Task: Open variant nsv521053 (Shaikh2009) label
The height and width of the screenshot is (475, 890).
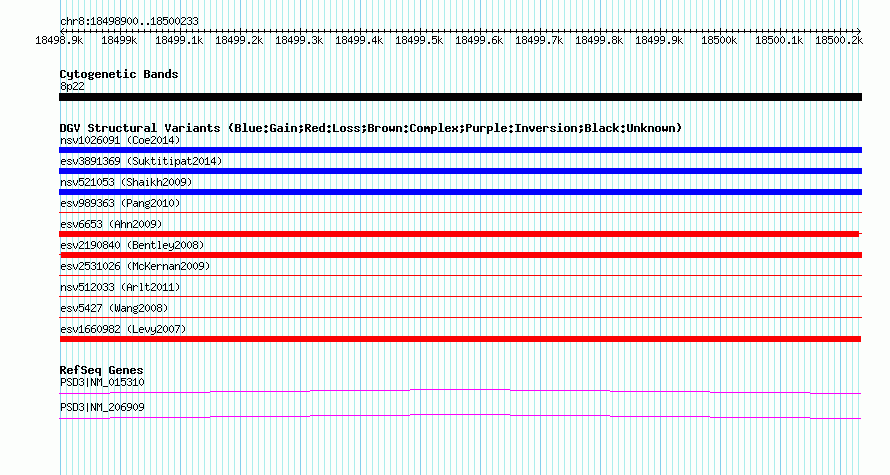Action: coord(126,182)
